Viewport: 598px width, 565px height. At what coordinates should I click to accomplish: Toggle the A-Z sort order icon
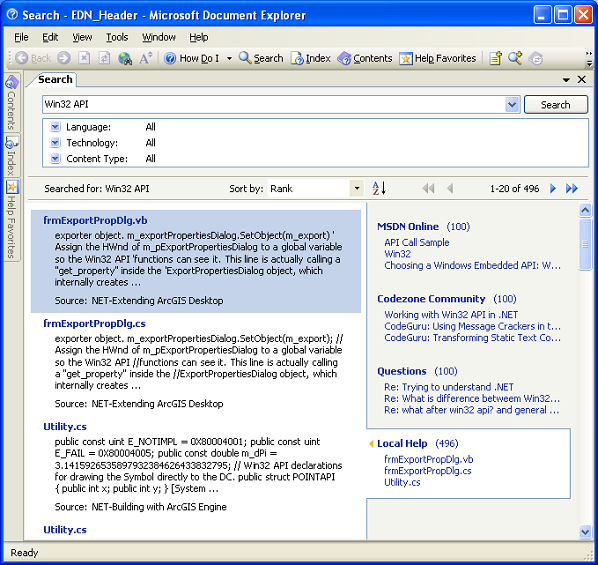click(379, 188)
